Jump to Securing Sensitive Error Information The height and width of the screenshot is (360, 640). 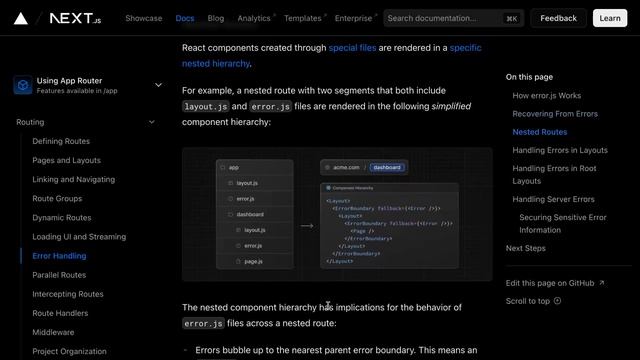point(563,224)
